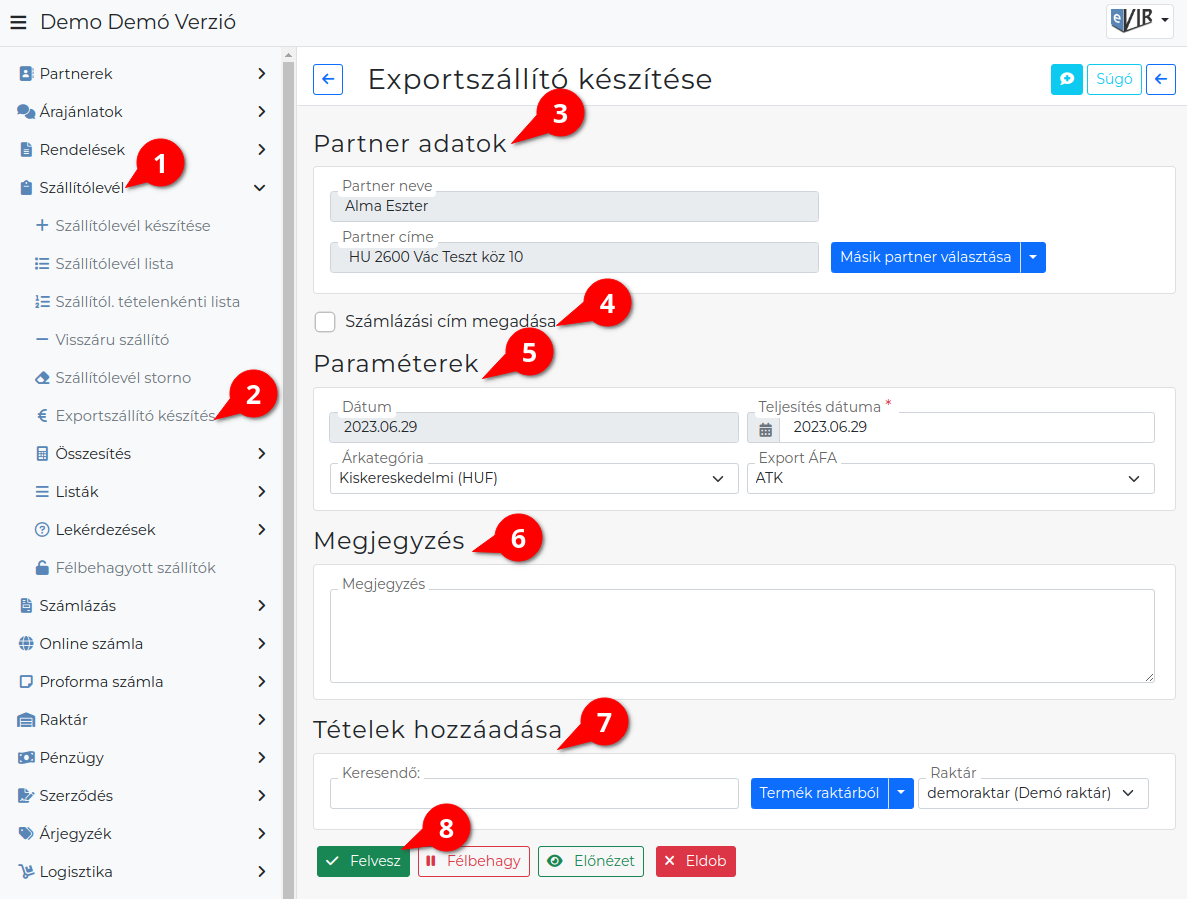This screenshot has height=899, width=1187.
Task: Click the Exportszállító készítés euro icon
Action: click(42, 415)
